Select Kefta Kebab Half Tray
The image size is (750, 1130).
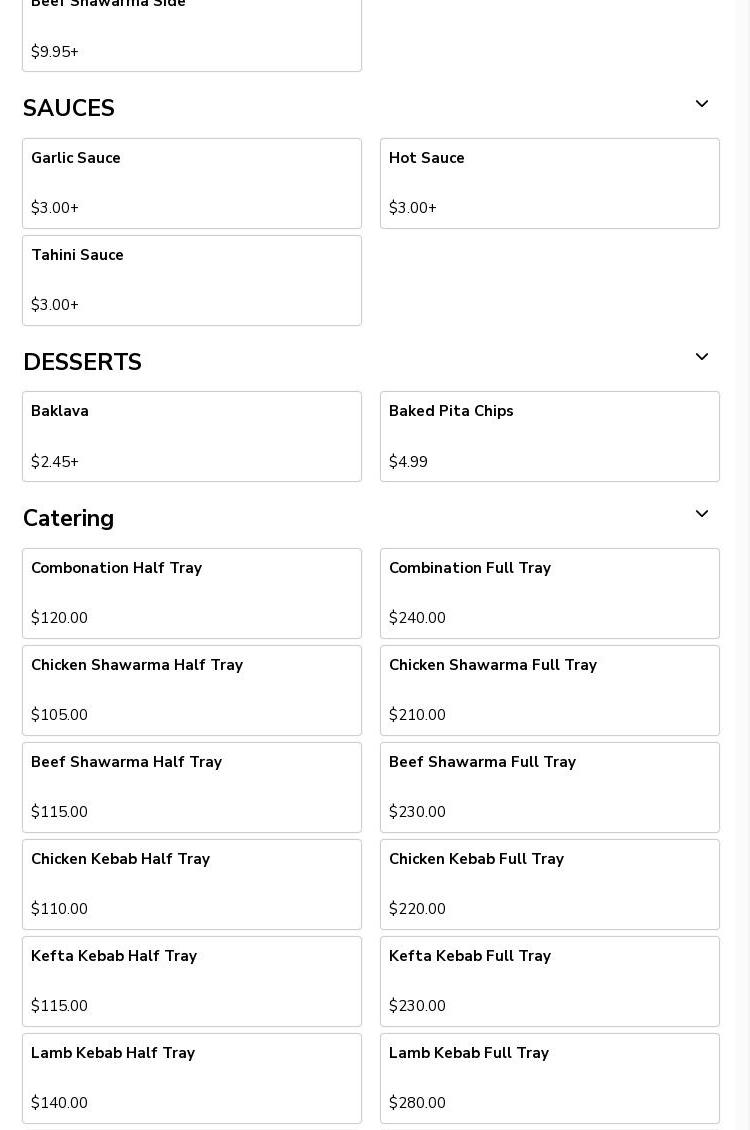pyautogui.click(x=192, y=981)
